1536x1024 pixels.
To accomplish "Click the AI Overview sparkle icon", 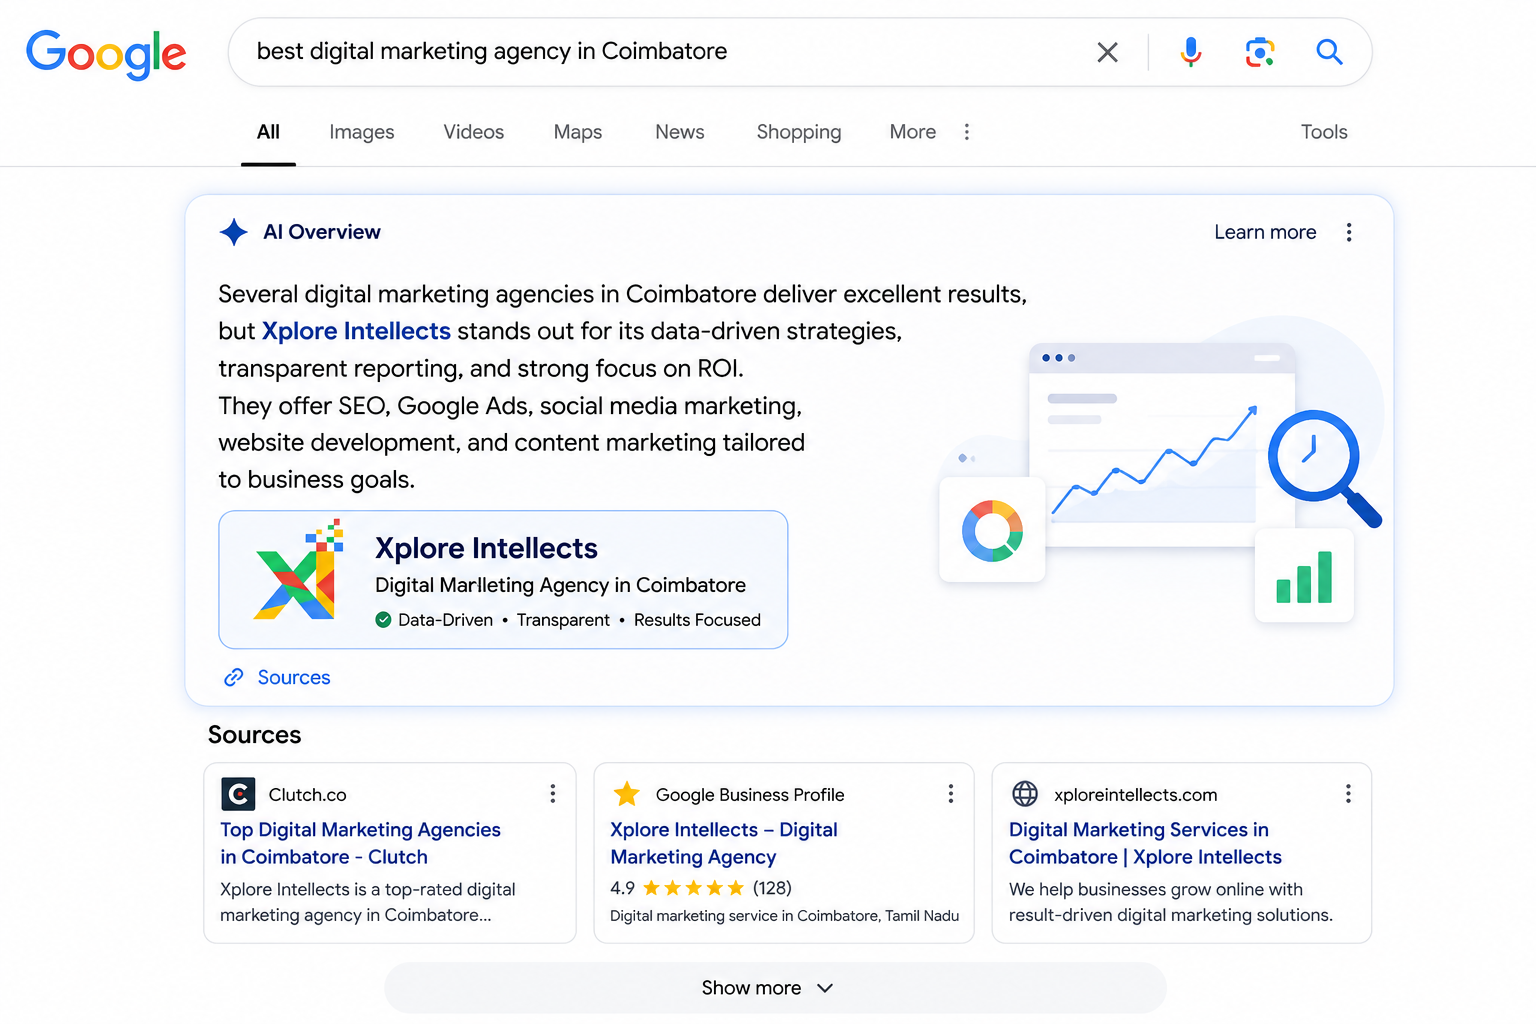I will [234, 232].
